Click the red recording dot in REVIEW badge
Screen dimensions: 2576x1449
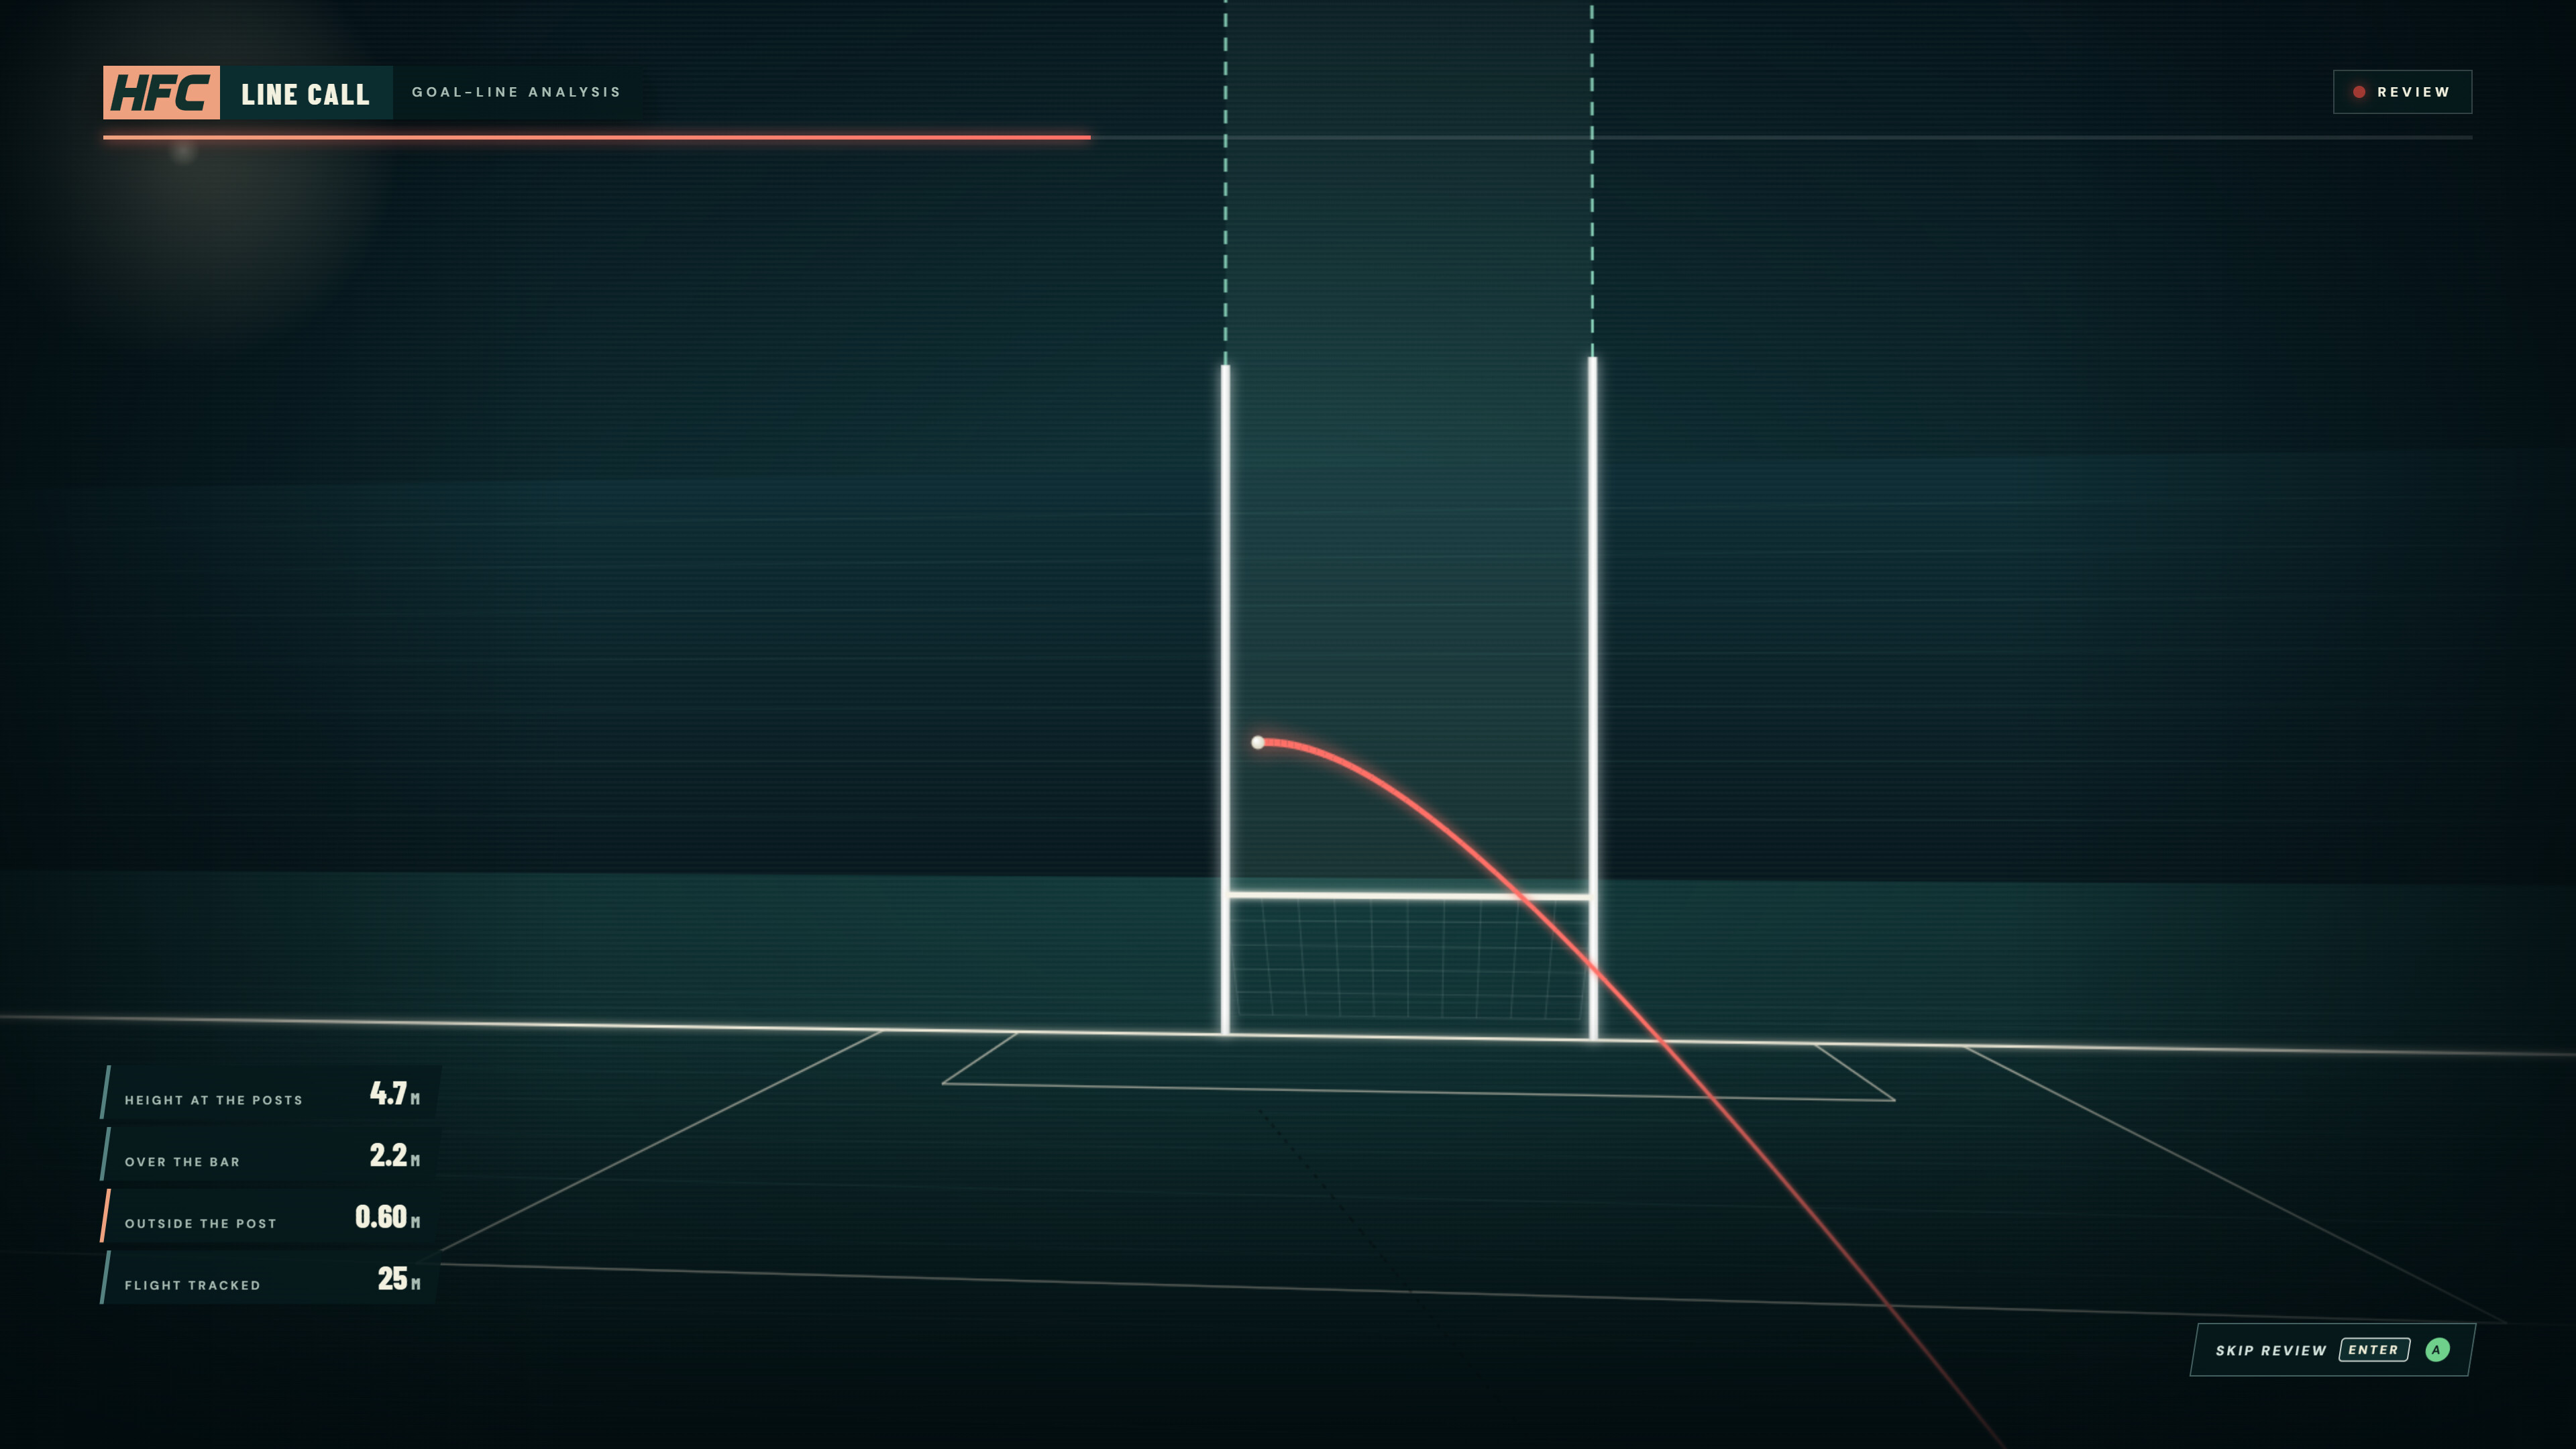click(2359, 92)
